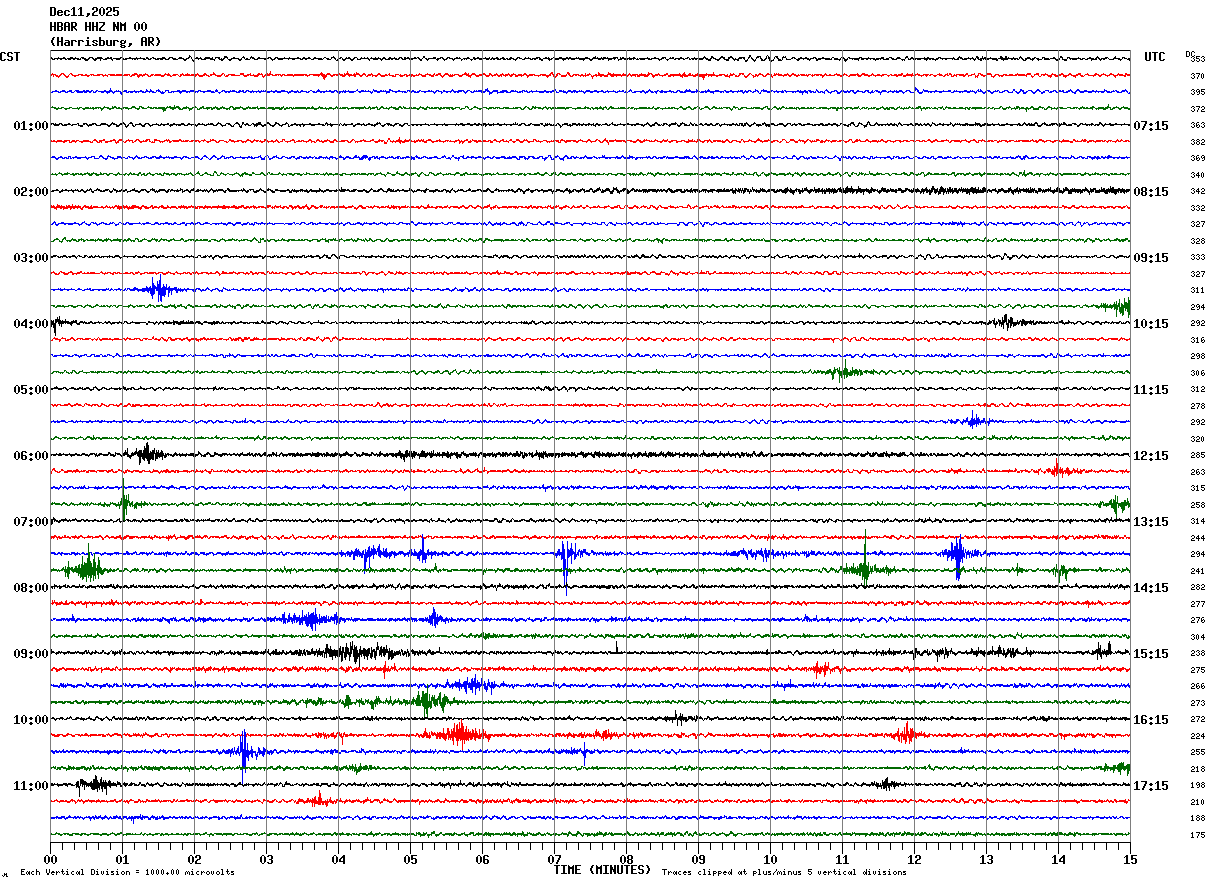Select the 11:00 CST time label

[x=31, y=786]
